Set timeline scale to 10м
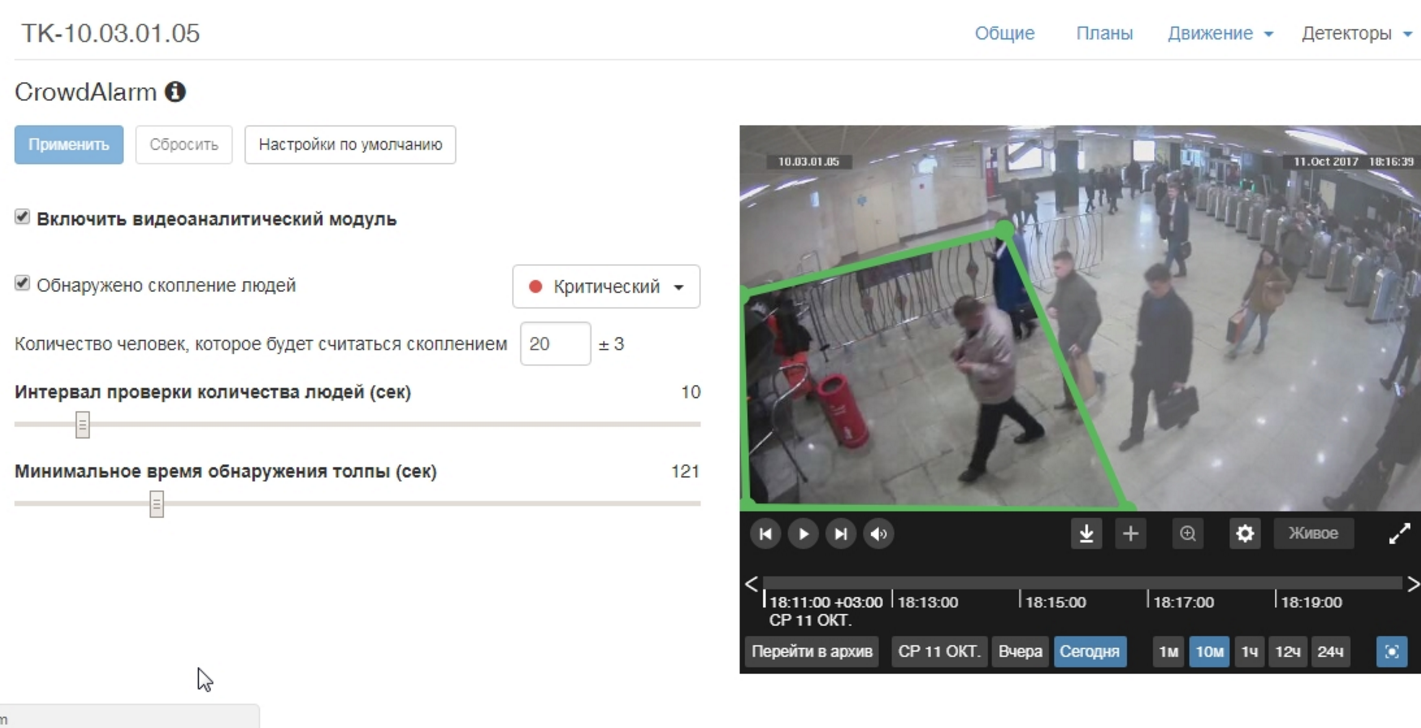 tap(1209, 652)
